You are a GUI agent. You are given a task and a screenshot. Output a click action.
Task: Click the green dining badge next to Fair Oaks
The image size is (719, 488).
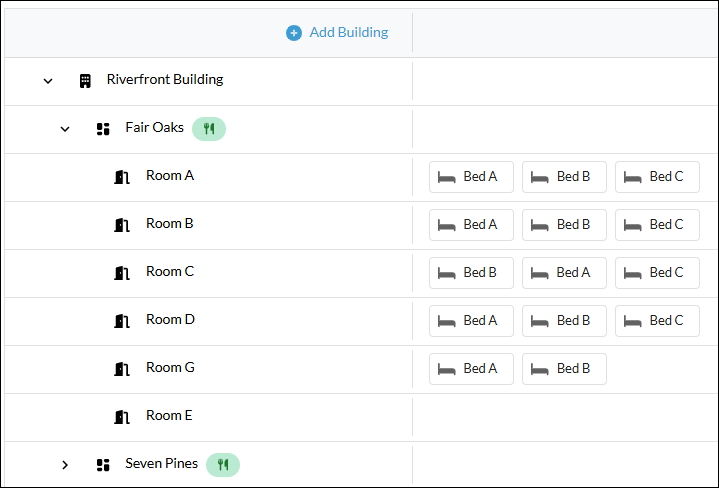[209, 129]
